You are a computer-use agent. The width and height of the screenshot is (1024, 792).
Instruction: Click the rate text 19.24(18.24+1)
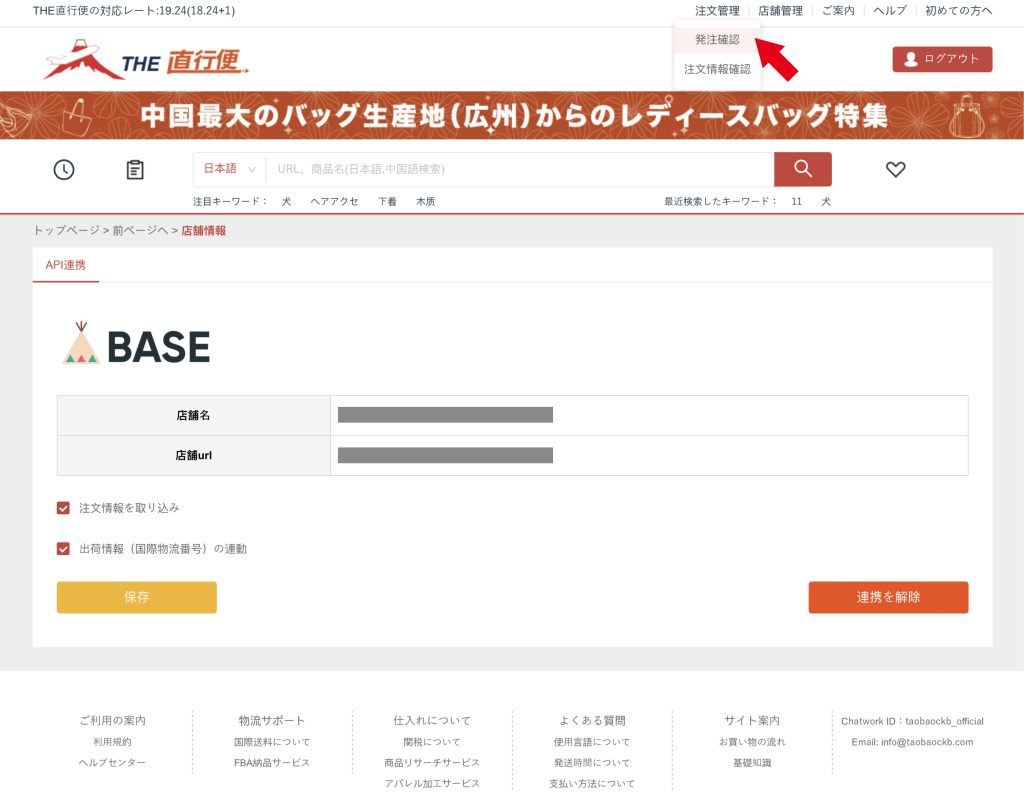click(196, 10)
